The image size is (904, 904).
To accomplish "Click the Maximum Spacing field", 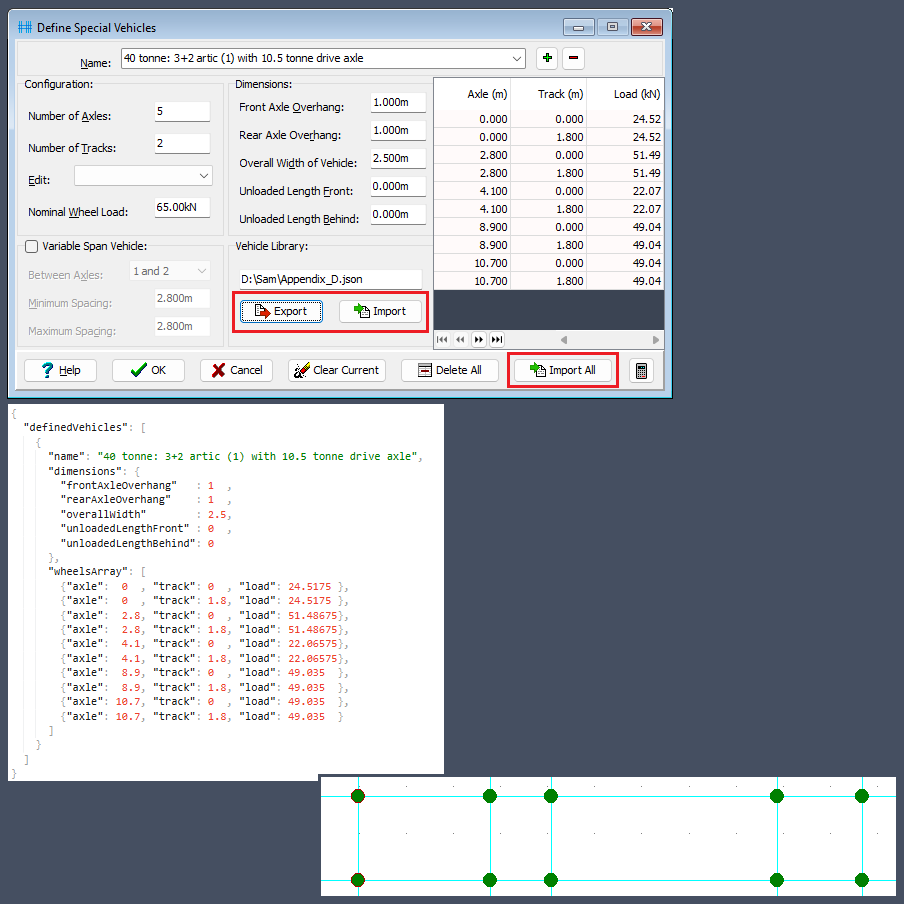I will (182, 326).
